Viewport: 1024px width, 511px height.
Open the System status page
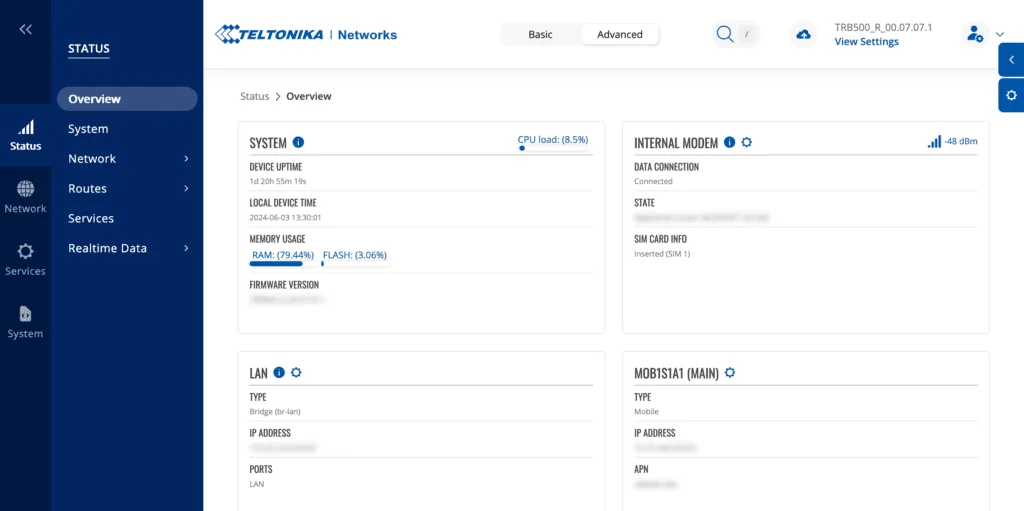pyautogui.click(x=88, y=129)
